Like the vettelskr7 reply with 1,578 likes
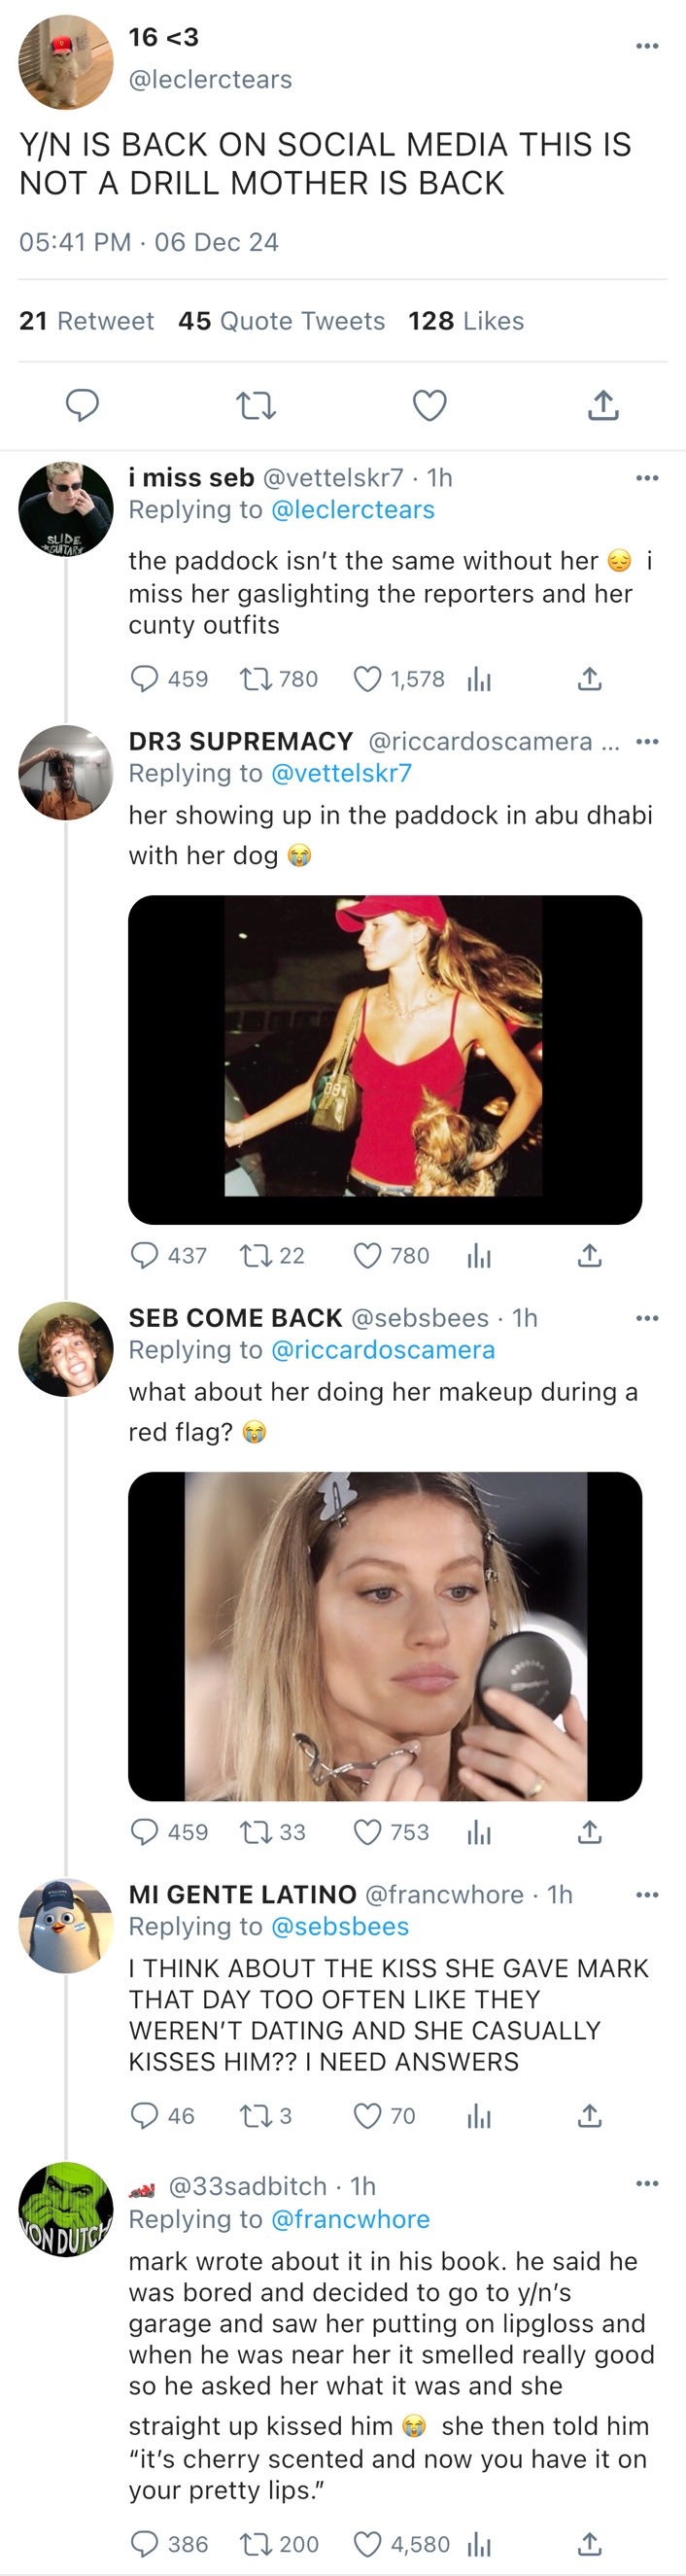 (x=368, y=680)
